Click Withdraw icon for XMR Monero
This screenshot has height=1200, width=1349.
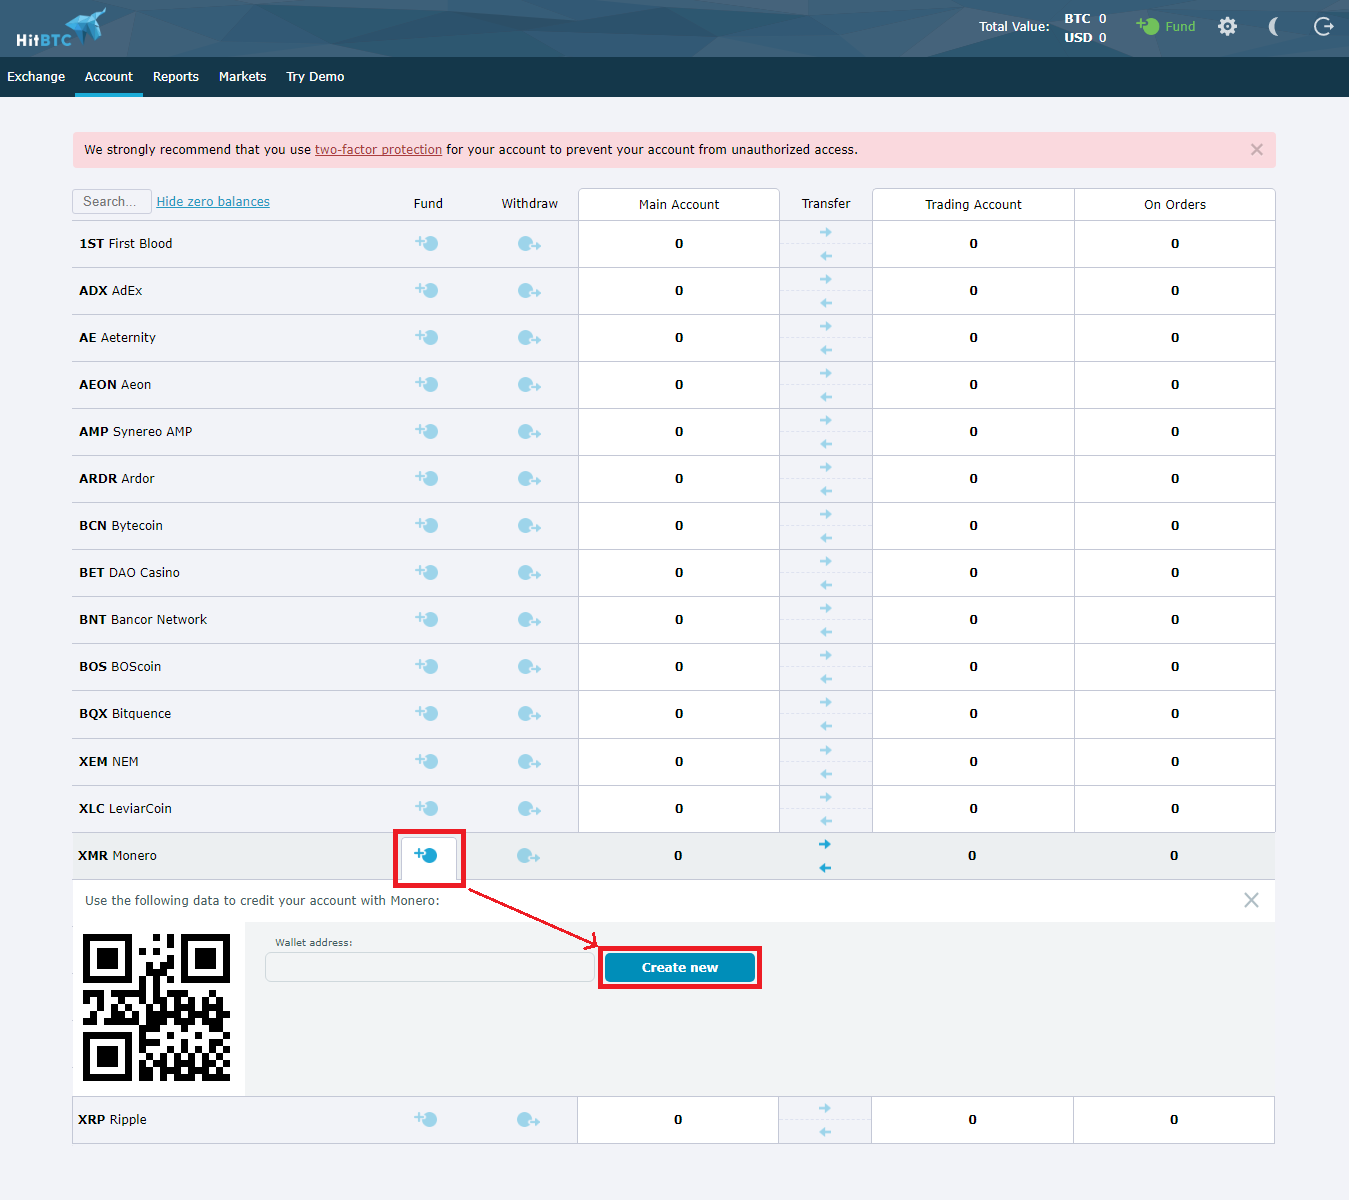click(x=528, y=856)
